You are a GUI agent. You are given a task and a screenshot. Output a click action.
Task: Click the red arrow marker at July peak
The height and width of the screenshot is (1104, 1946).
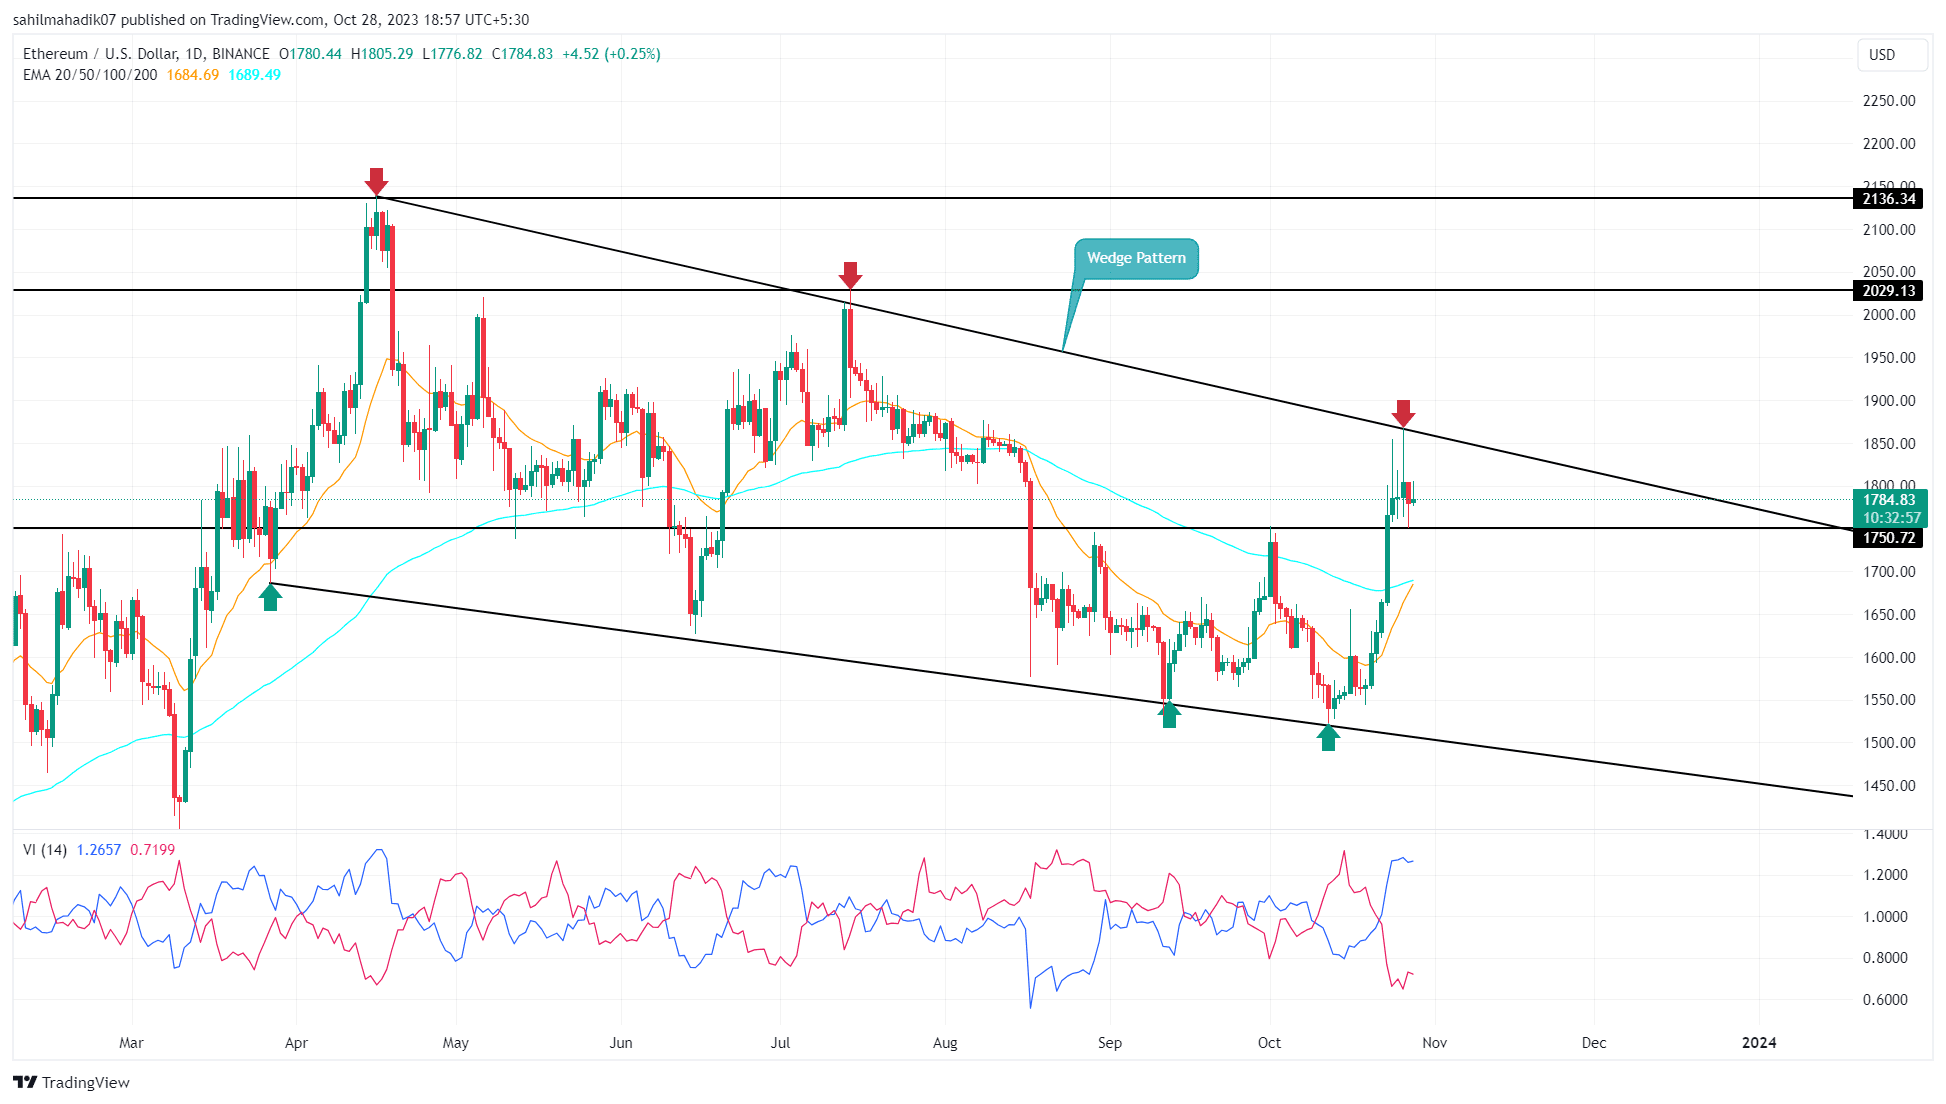coord(850,275)
